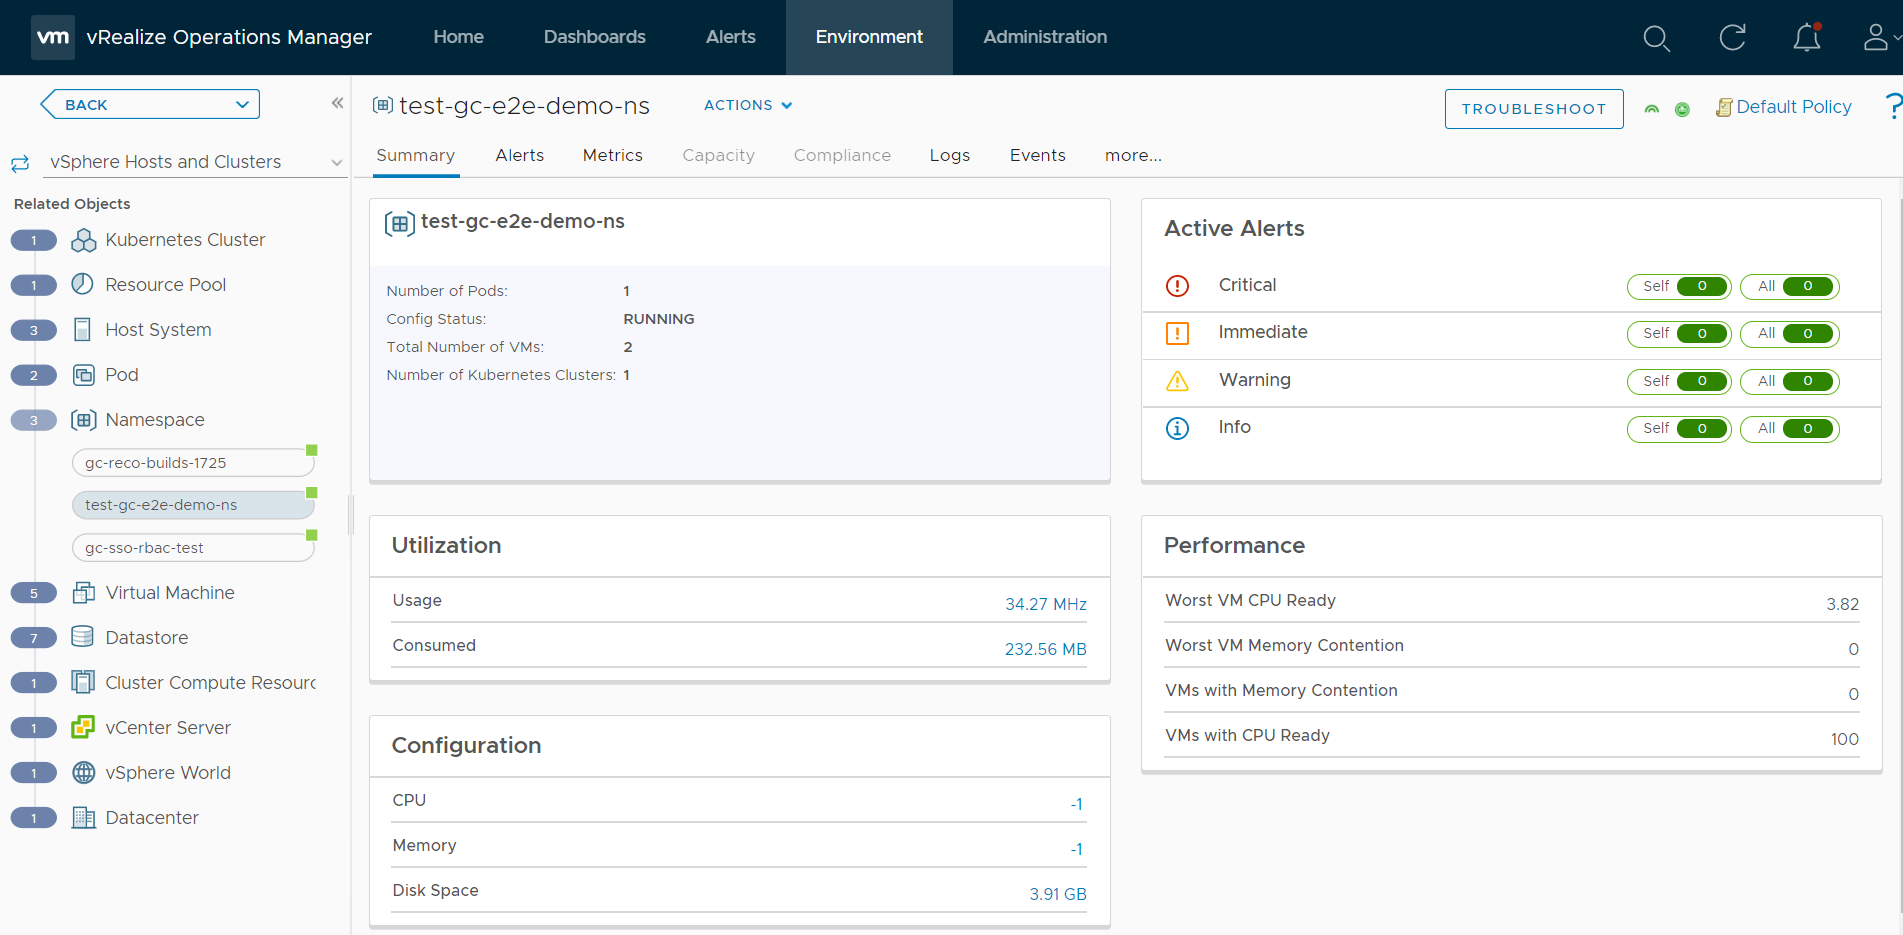Click the vCenter Server icon
Viewport: 1903px width, 935px height.
tap(84, 728)
